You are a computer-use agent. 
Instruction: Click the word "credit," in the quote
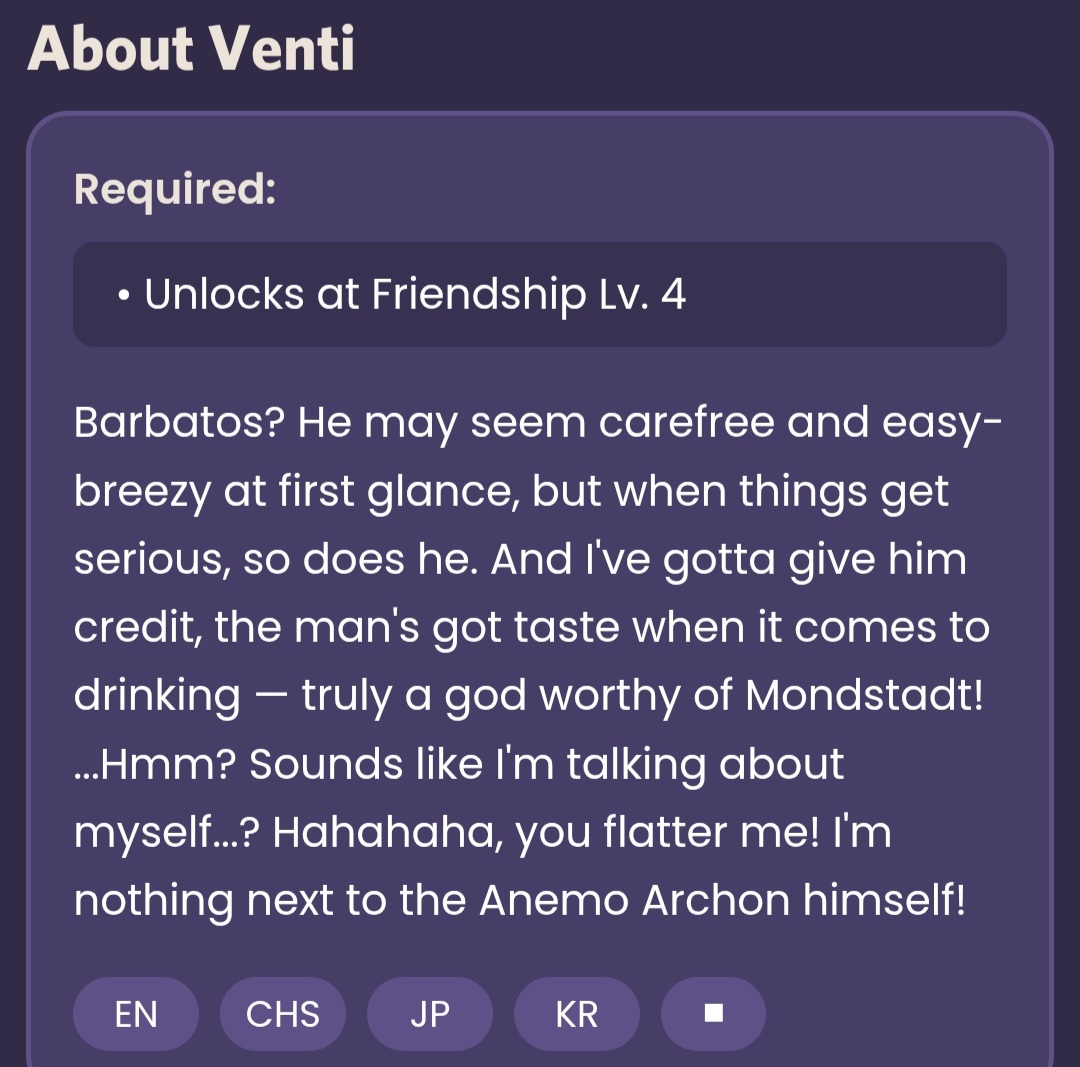[136, 627]
